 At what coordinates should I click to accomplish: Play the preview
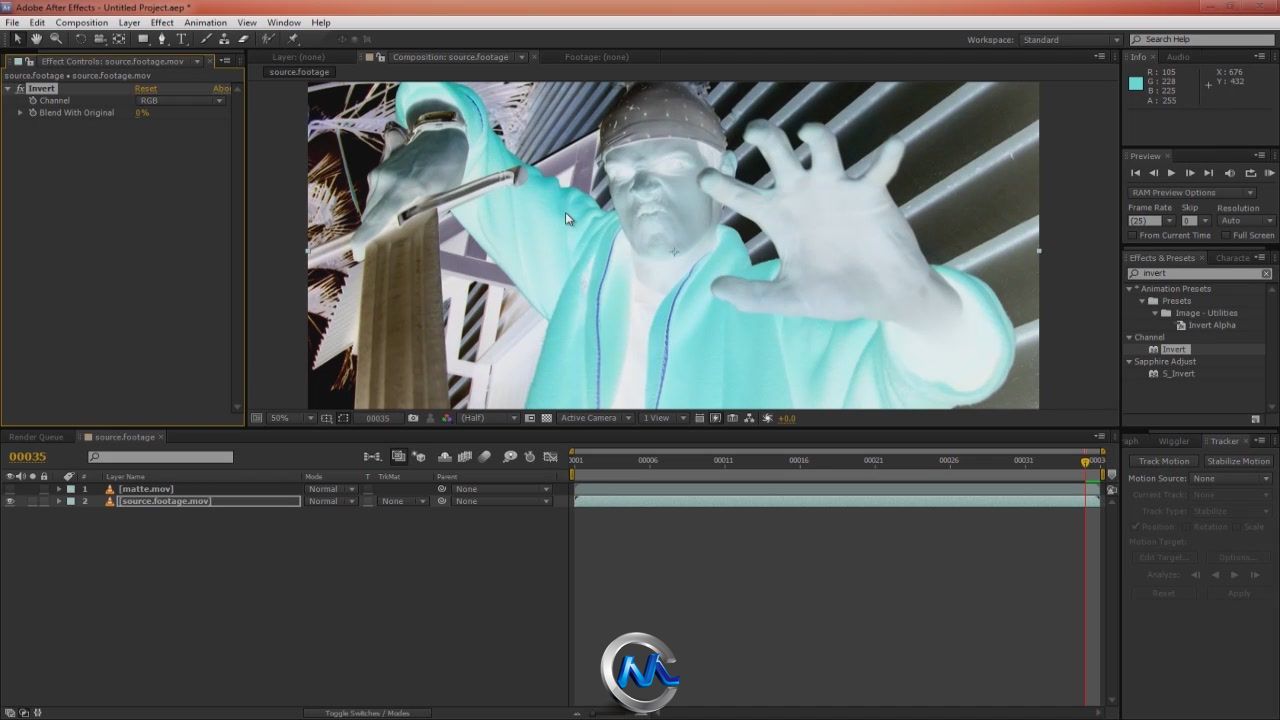(1171, 173)
